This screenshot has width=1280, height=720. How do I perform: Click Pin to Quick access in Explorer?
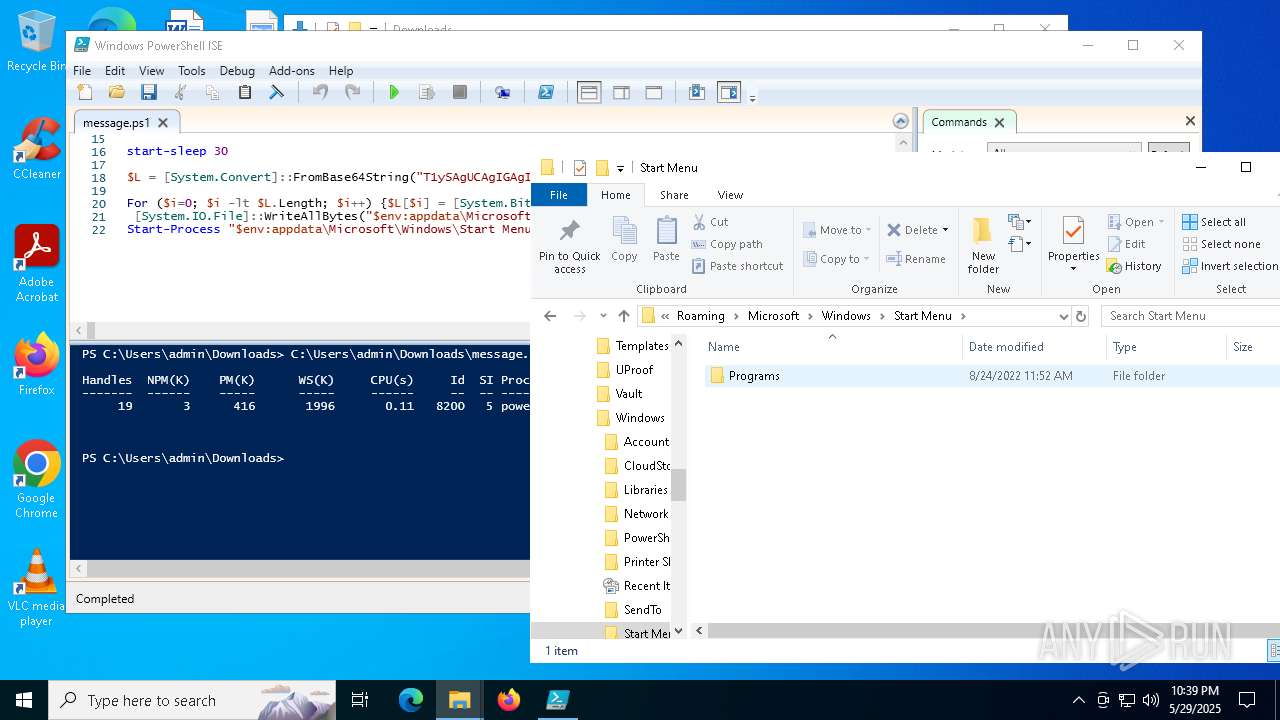click(570, 246)
